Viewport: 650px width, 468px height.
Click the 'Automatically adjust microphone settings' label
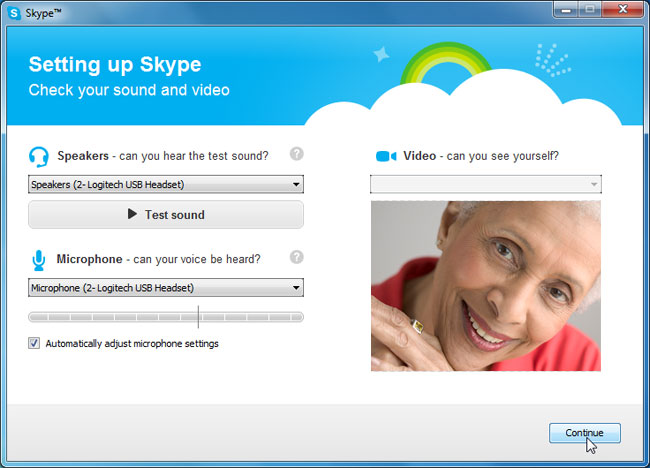[x=132, y=344]
